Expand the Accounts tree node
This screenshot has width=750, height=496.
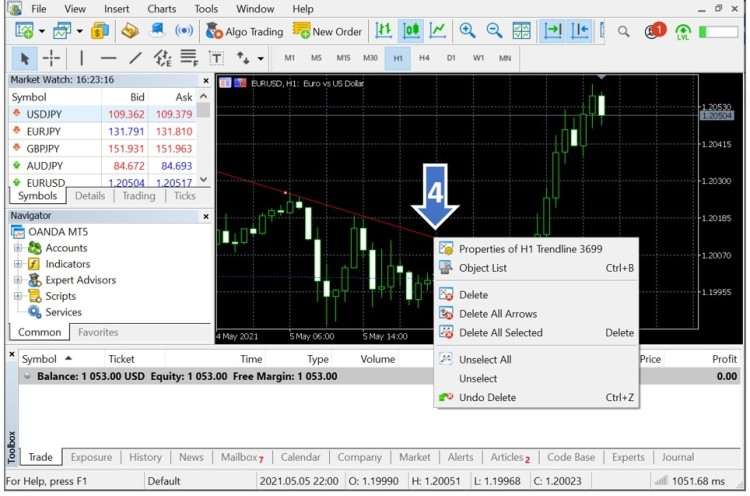coord(18,248)
